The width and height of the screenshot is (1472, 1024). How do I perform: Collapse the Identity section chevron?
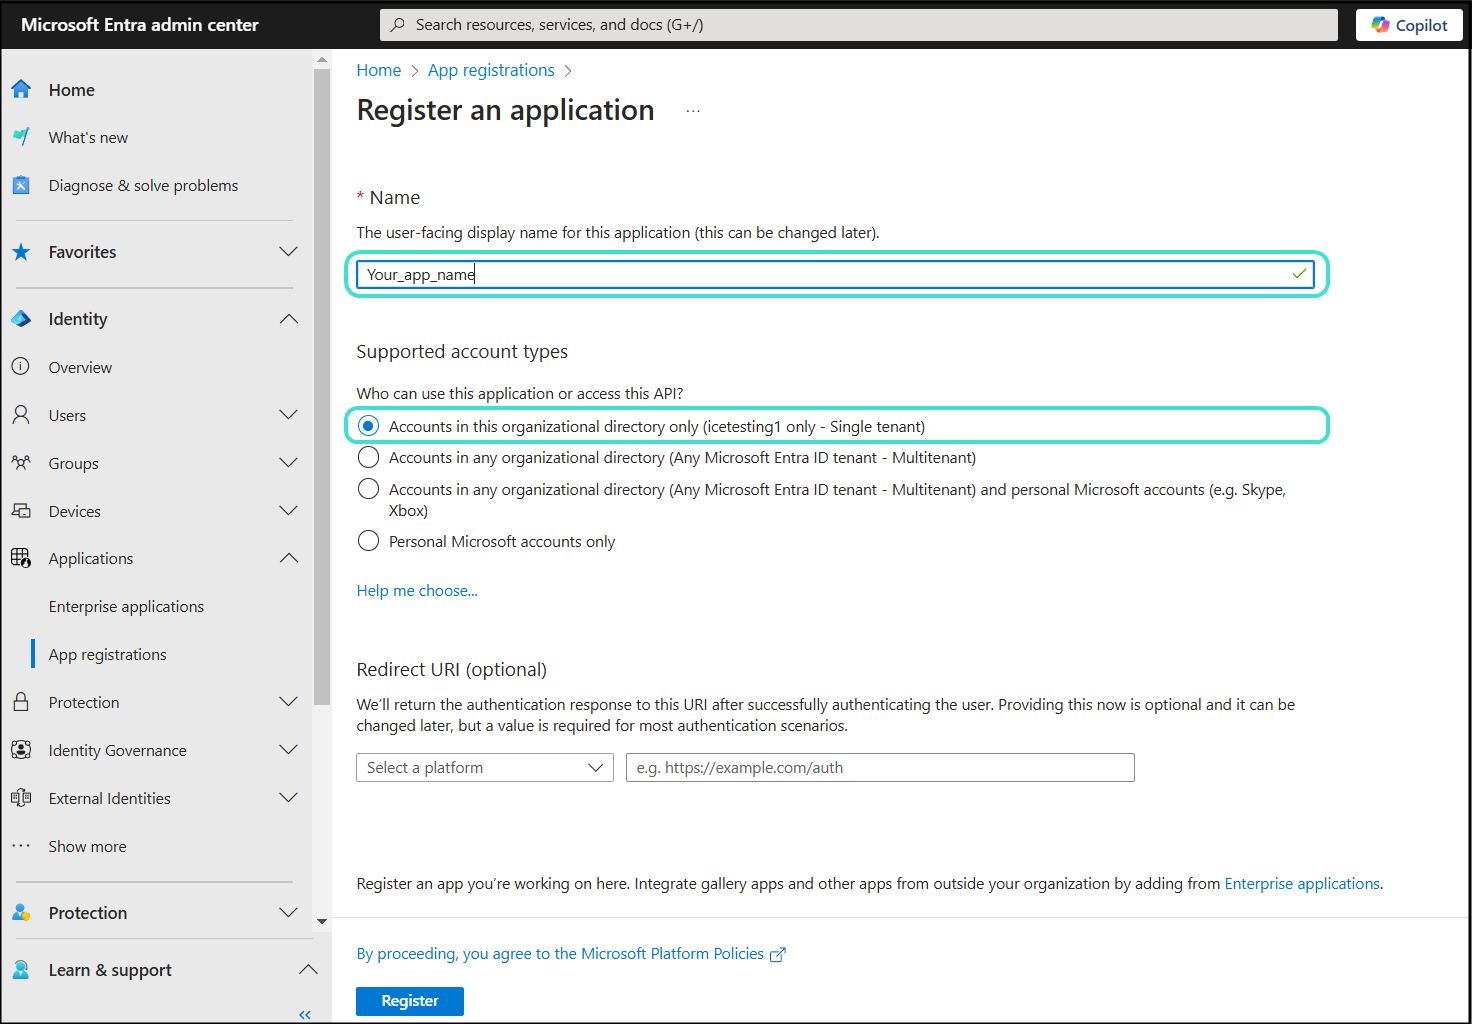(x=288, y=319)
